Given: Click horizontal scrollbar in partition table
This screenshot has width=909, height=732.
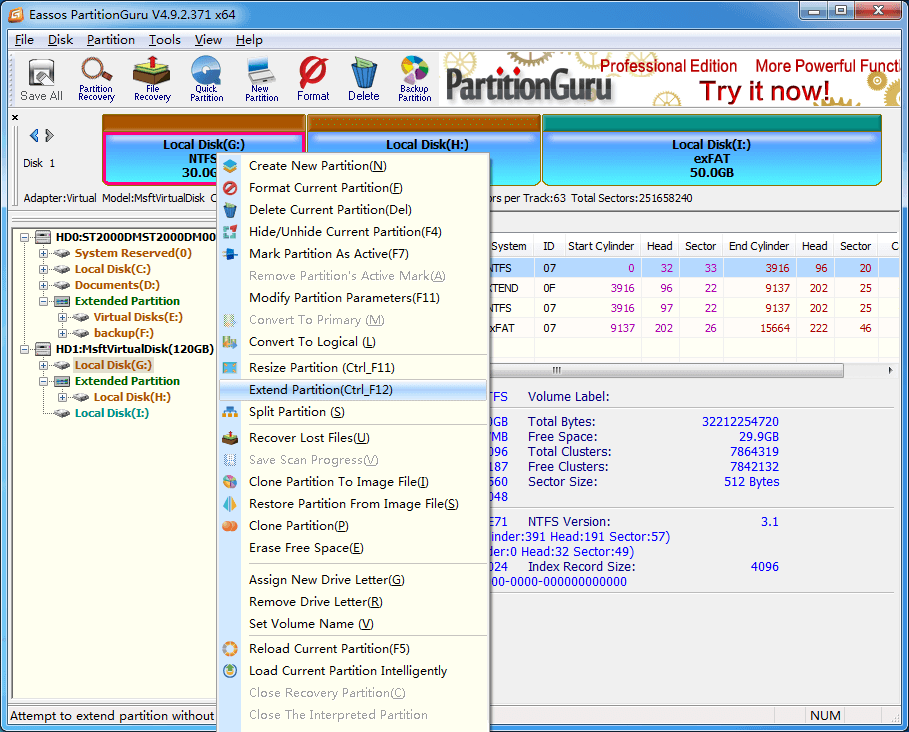Looking at the screenshot, I should point(666,370).
